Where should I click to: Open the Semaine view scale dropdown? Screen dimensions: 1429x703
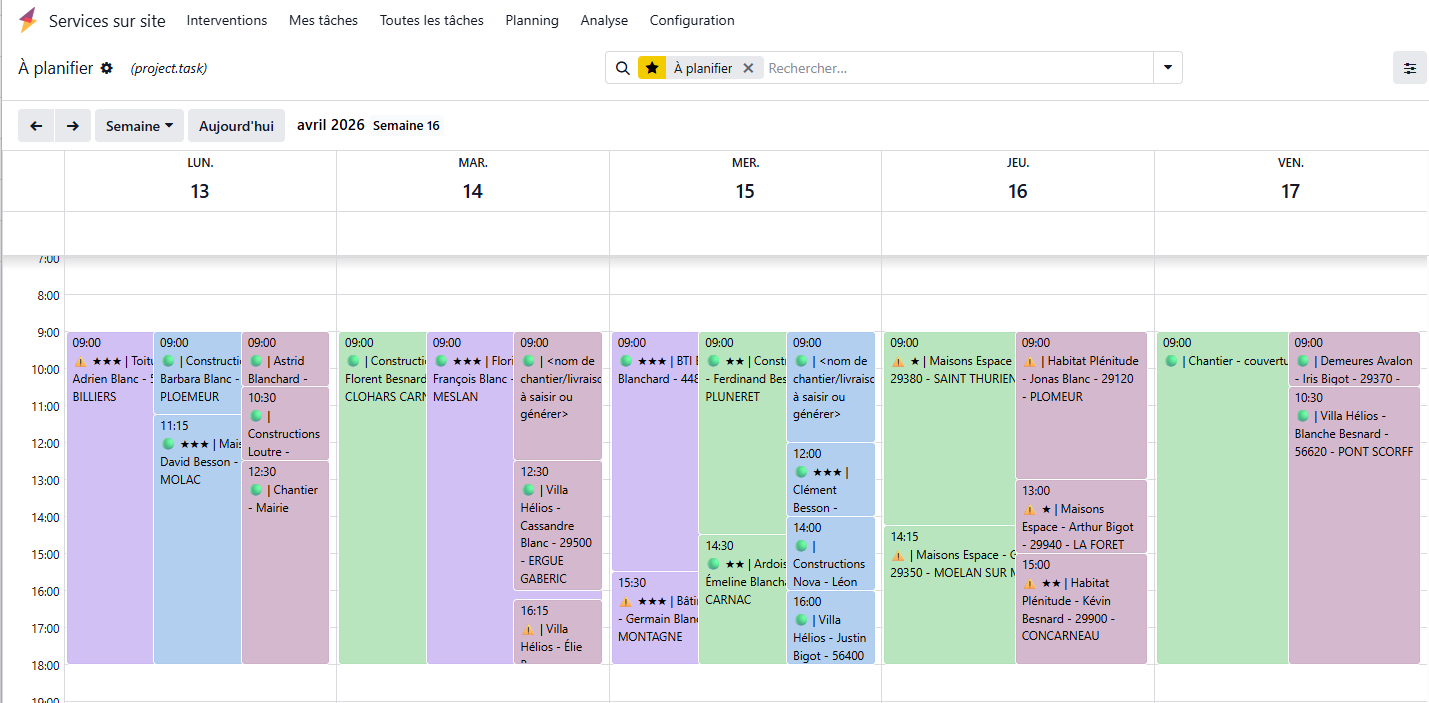pyautogui.click(x=139, y=126)
